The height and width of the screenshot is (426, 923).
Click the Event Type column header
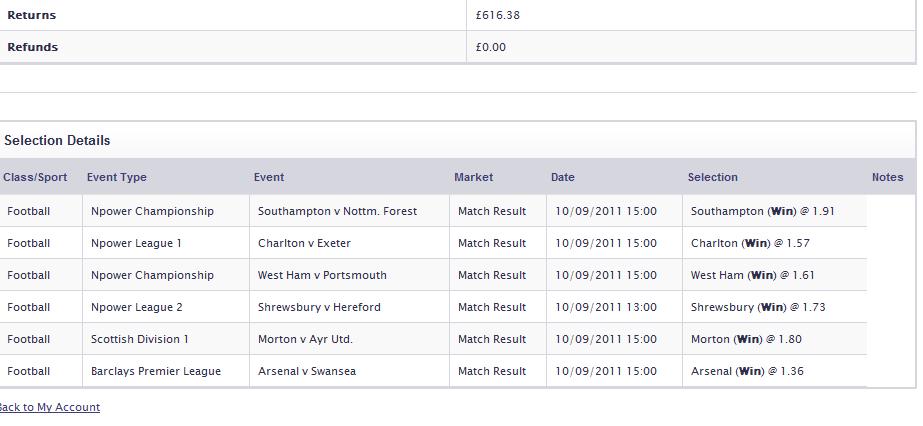(x=117, y=177)
